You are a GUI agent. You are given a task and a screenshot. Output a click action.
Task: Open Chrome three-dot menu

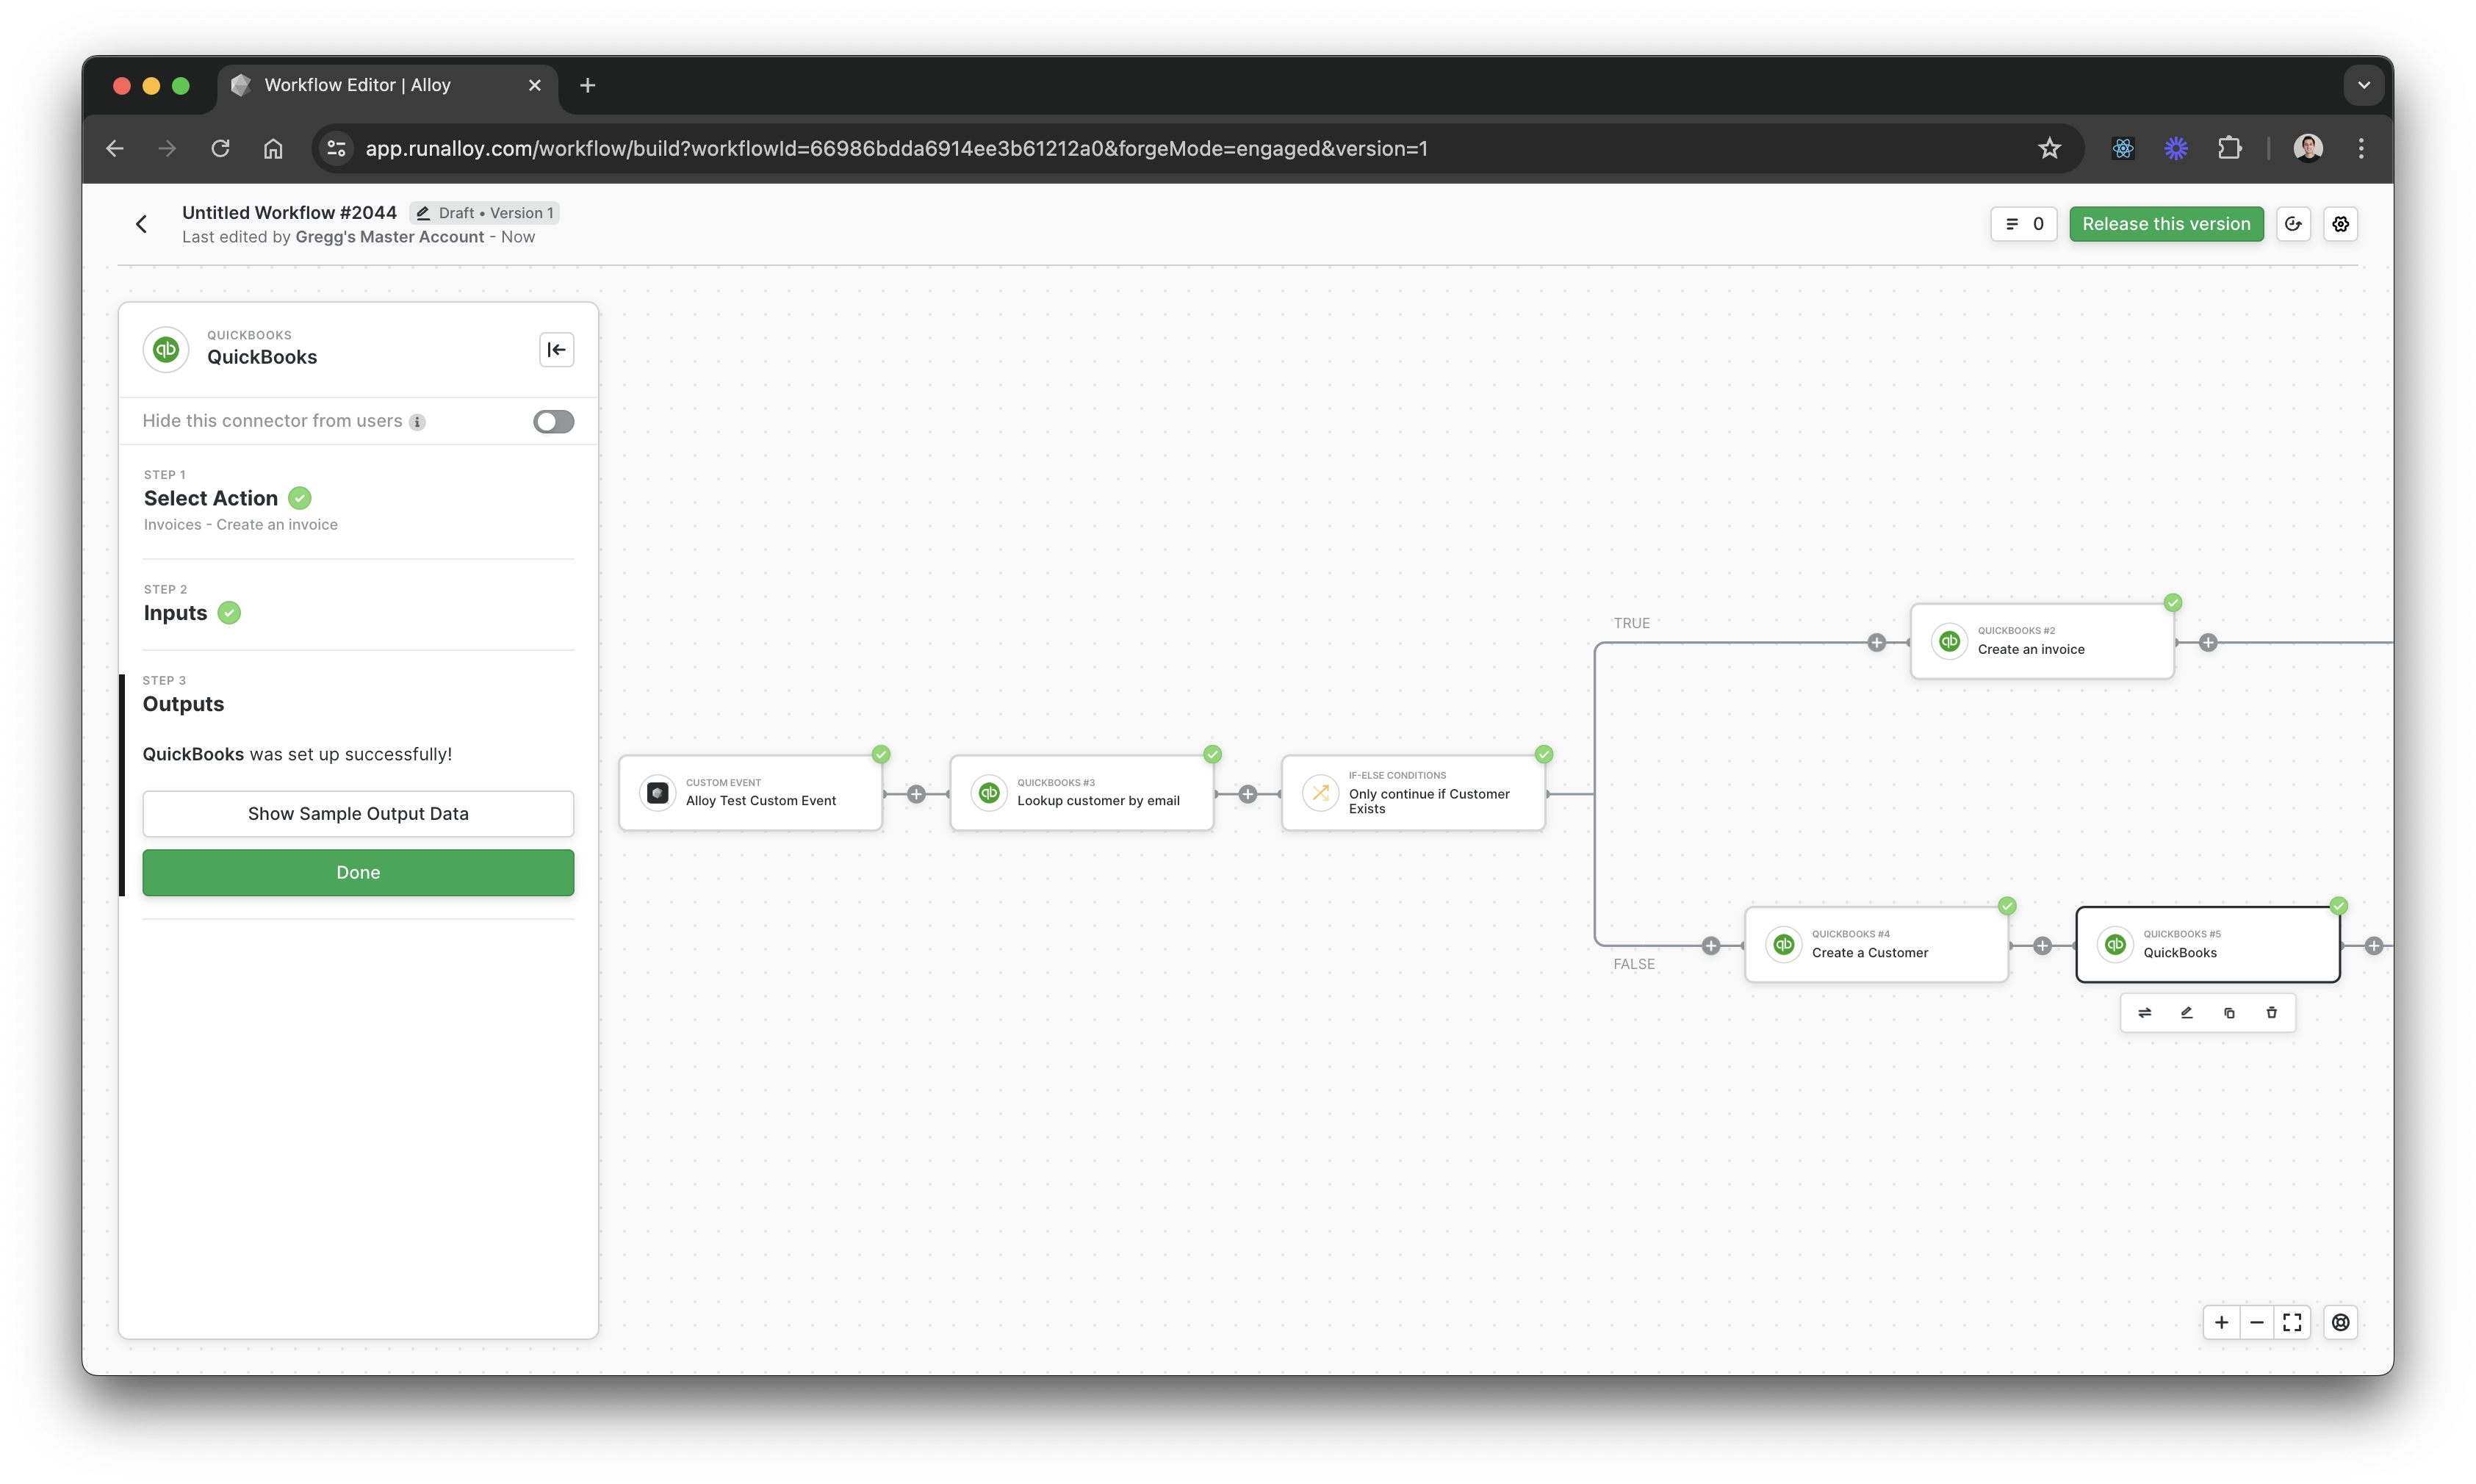[2361, 148]
